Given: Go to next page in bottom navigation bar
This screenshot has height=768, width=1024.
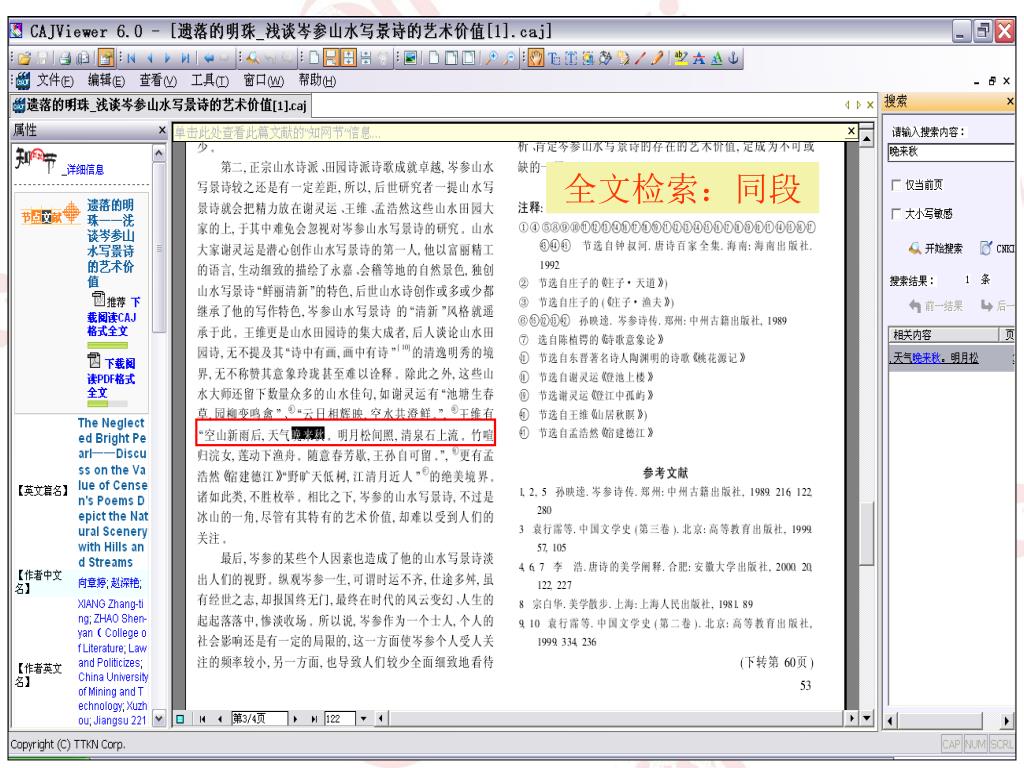Looking at the screenshot, I should (x=295, y=718).
